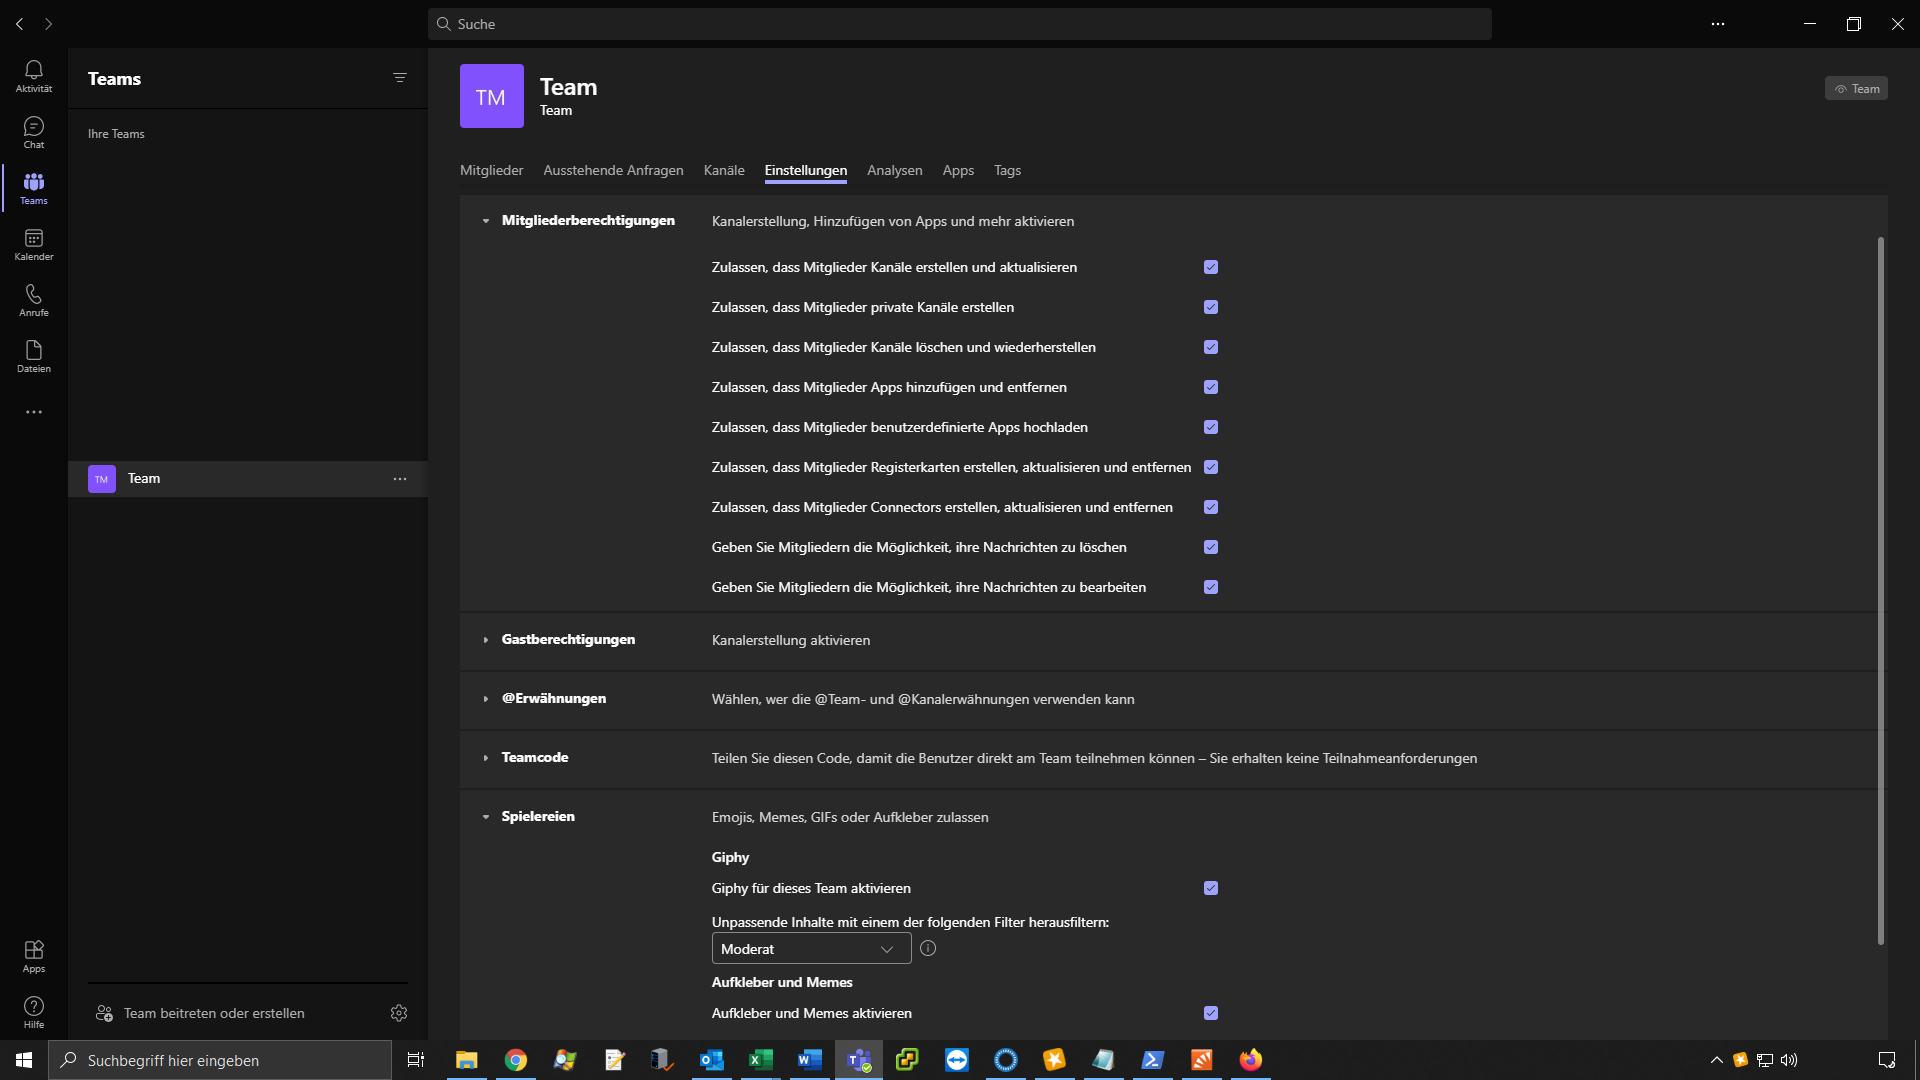Switch to the Mitglieder tab
The width and height of the screenshot is (1920, 1080).
coord(491,170)
